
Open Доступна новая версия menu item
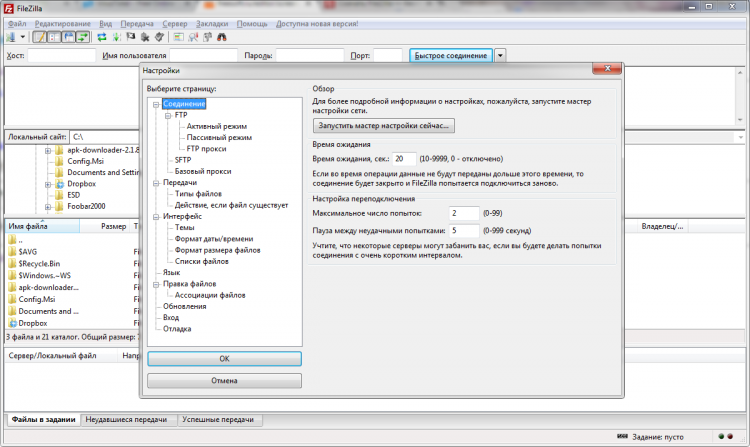317,24
